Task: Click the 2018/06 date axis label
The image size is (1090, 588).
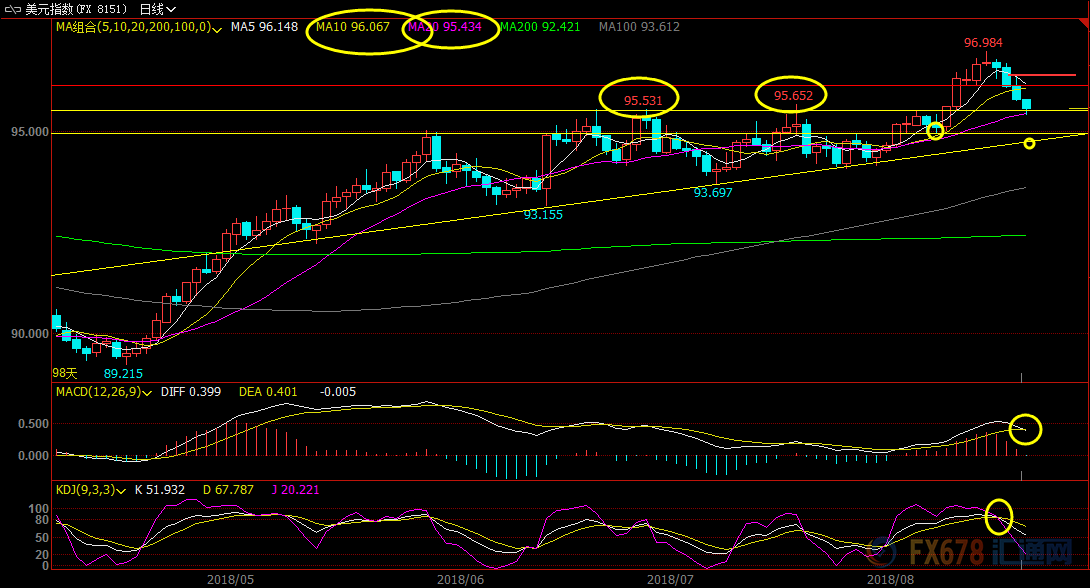Action: tap(460, 578)
